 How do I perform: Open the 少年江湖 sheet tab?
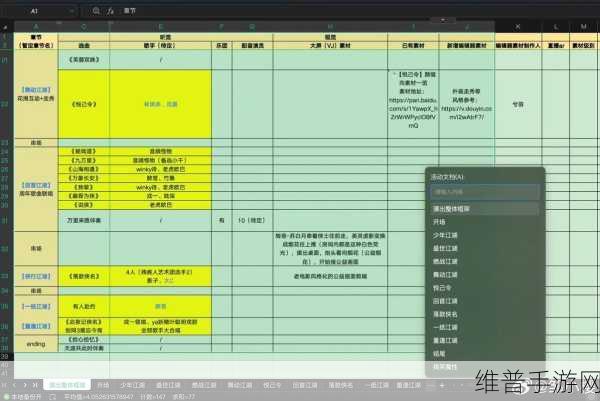133,385
